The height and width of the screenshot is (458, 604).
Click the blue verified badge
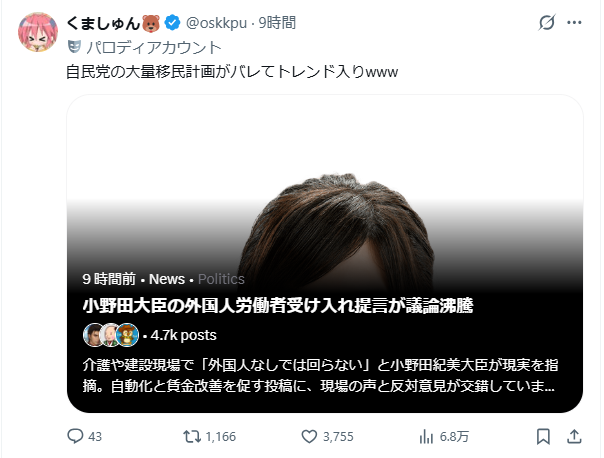[172, 23]
